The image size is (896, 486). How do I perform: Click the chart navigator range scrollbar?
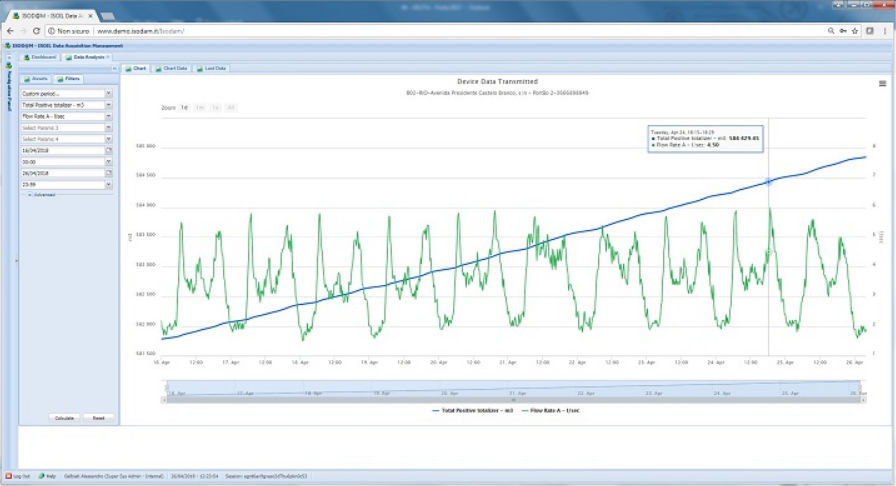513,400
